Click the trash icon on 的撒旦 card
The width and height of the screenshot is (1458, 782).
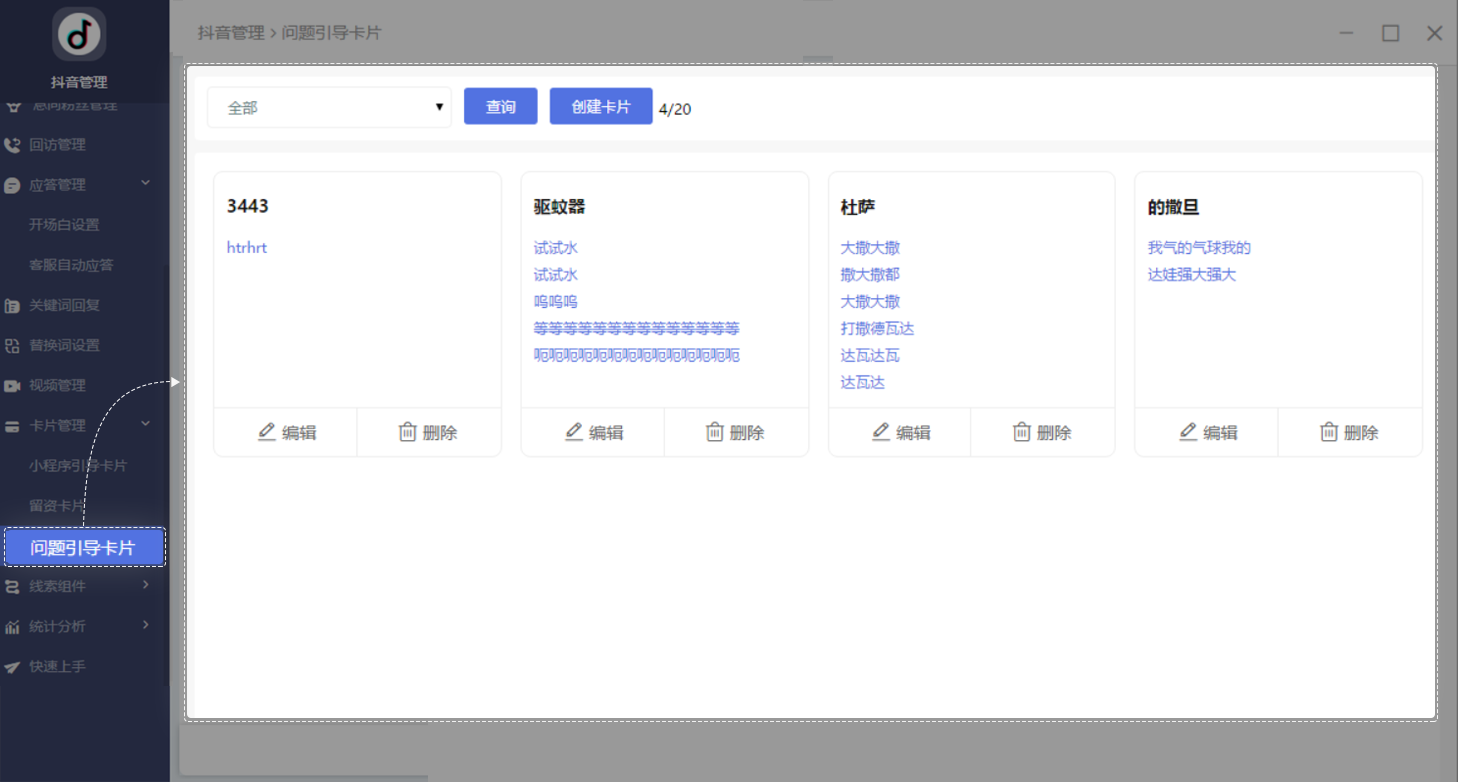[x=1329, y=432]
